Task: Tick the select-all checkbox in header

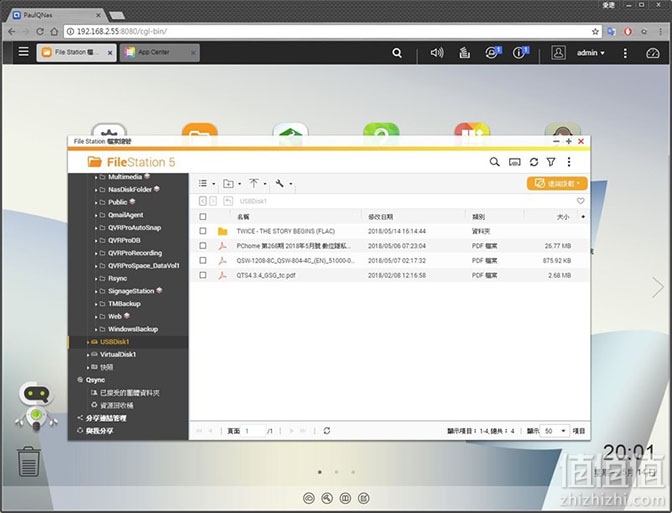Action: (203, 216)
